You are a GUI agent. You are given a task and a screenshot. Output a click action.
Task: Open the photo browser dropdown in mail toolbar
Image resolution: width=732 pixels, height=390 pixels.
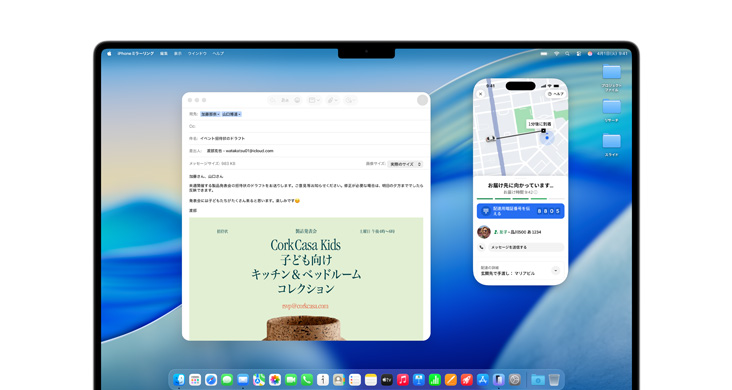click(x=350, y=100)
